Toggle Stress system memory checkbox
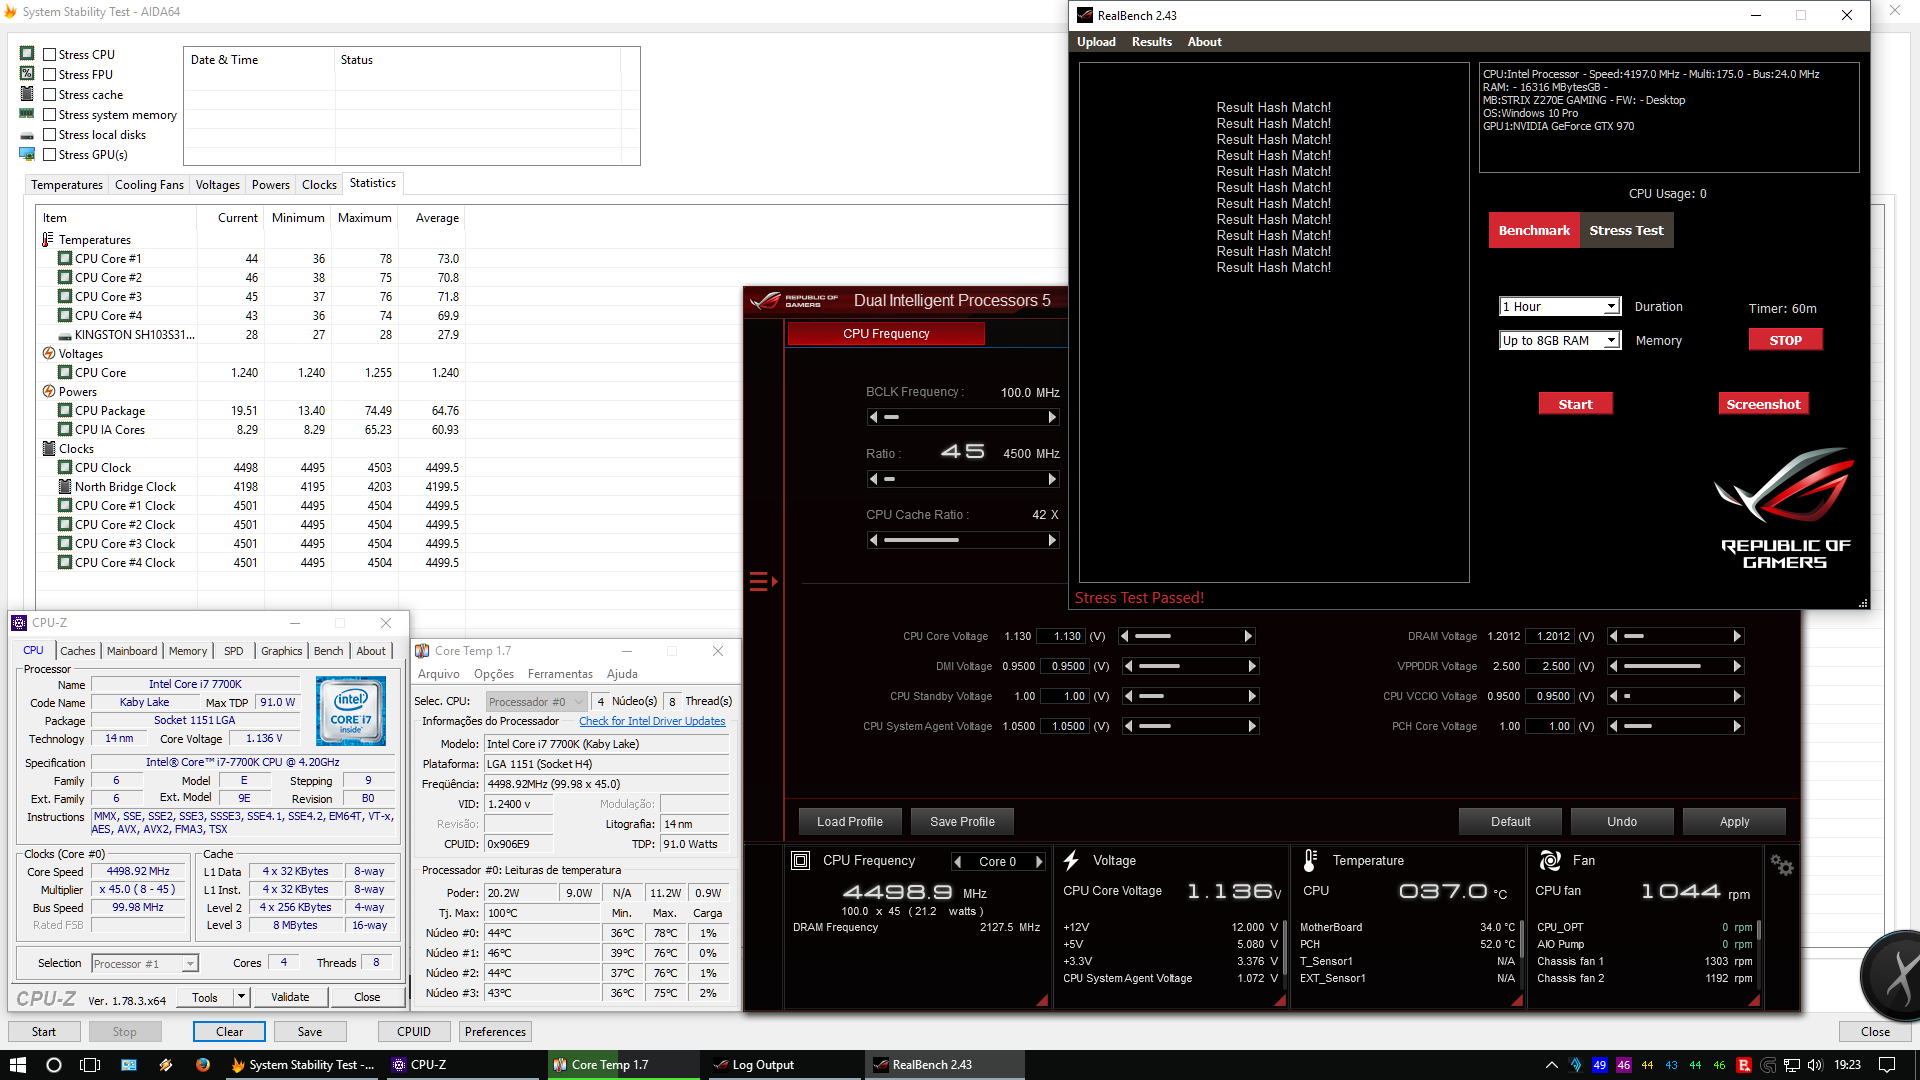Viewport: 1920px width, 1080px height. pos(49,115)
